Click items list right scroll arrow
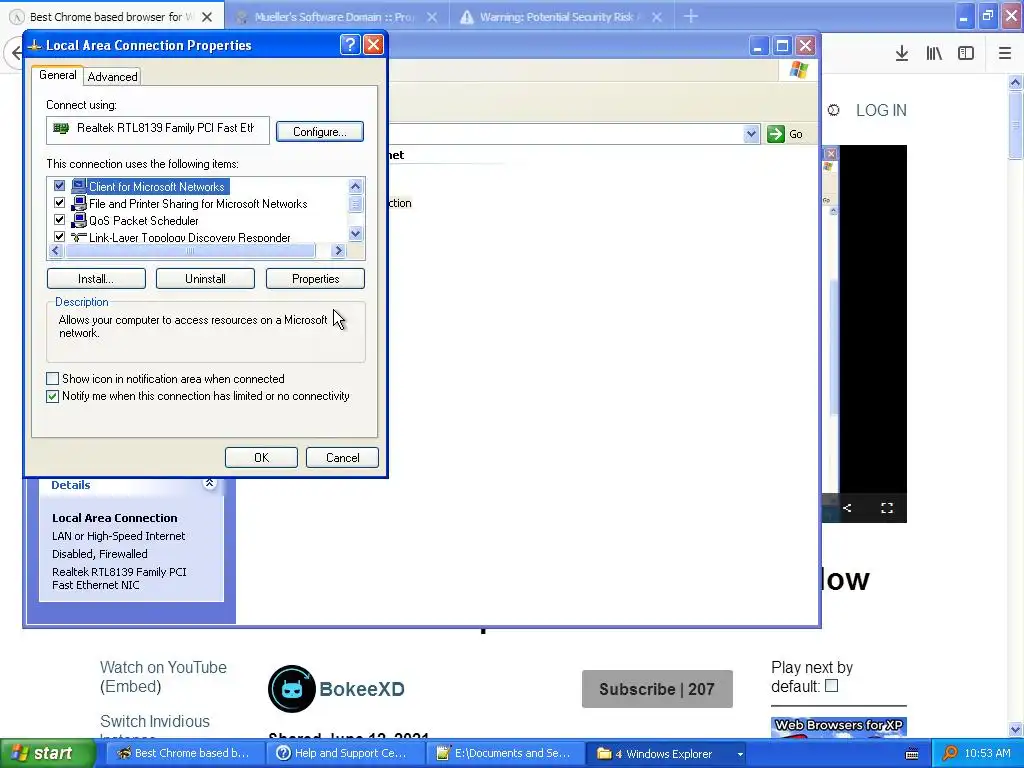The width and height of the screenshot is (1024, 768). [x=338, y=251]
